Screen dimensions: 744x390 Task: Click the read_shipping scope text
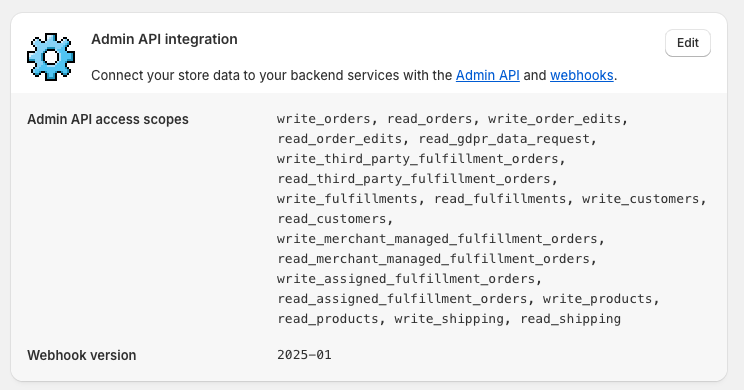(570, 318)
